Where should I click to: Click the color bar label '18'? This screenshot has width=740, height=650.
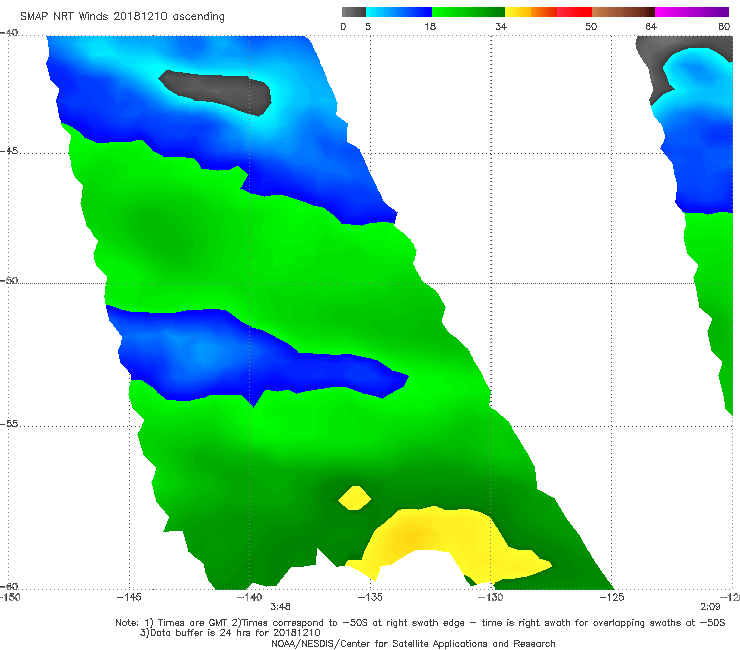(x=430, y=26)
